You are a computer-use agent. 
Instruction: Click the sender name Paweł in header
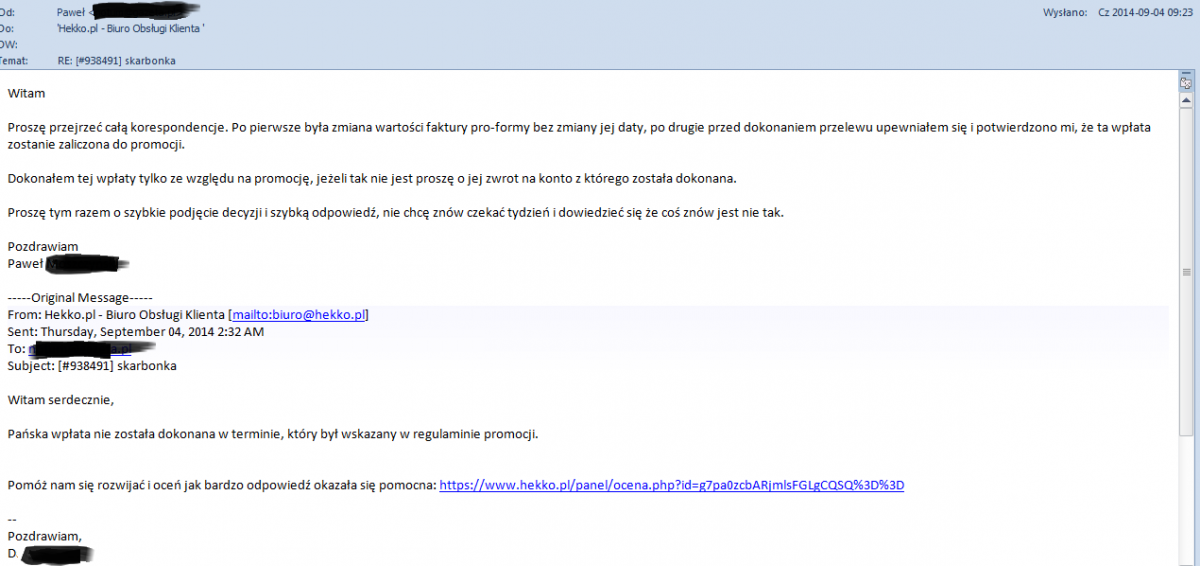coord(73,12)
